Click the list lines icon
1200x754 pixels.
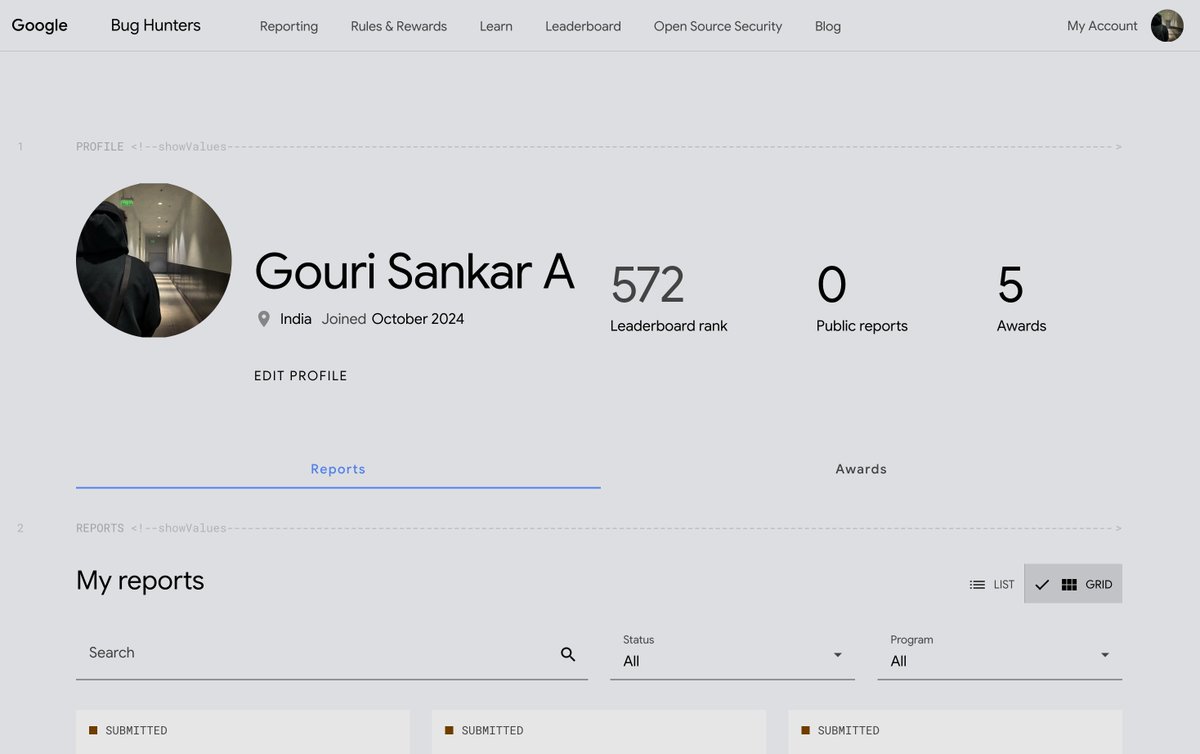(977, 585)
